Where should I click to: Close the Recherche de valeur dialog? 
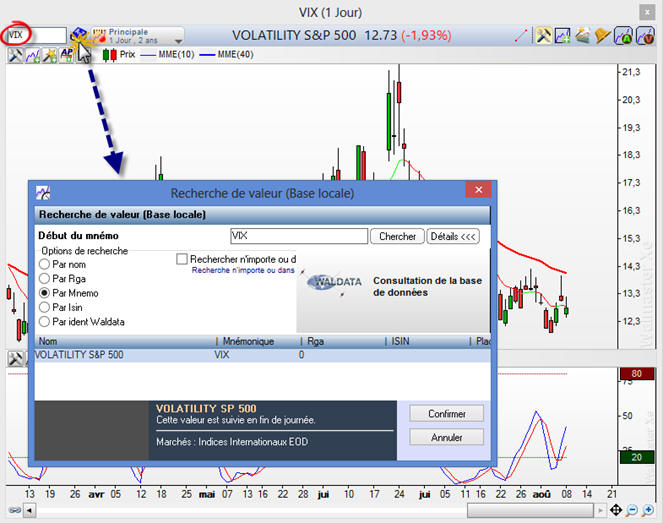pyautogui.click(x=478, y=189)
